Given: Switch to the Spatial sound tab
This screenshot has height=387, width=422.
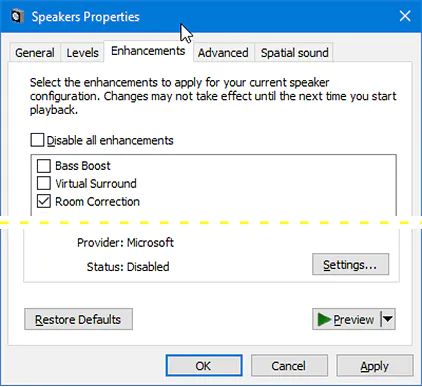Looking at the screenshot, I should 294,53.
